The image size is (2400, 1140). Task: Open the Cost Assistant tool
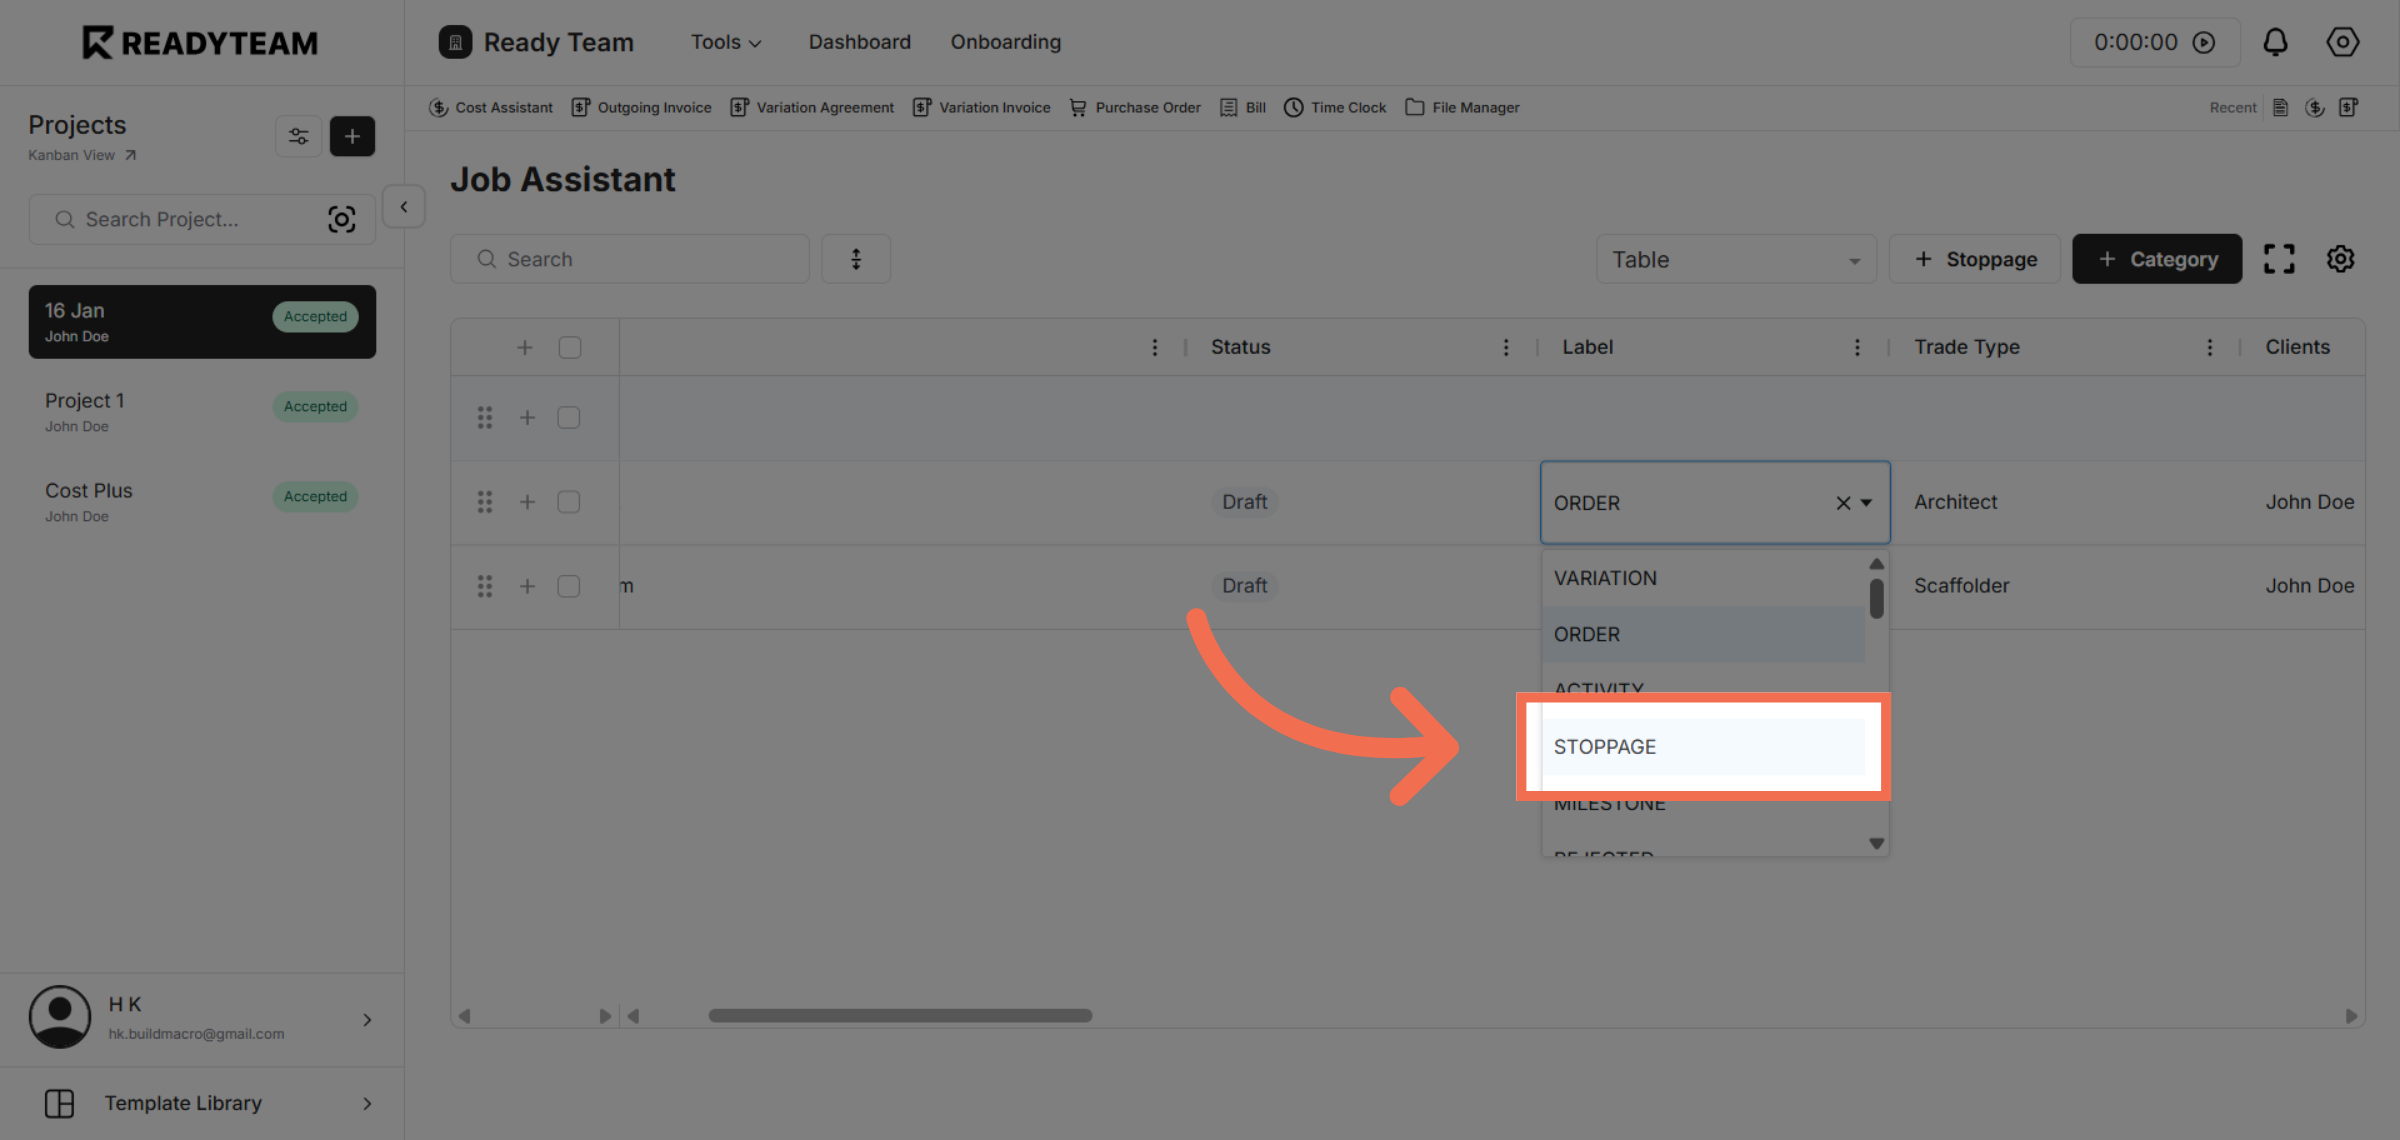[491, 107]
